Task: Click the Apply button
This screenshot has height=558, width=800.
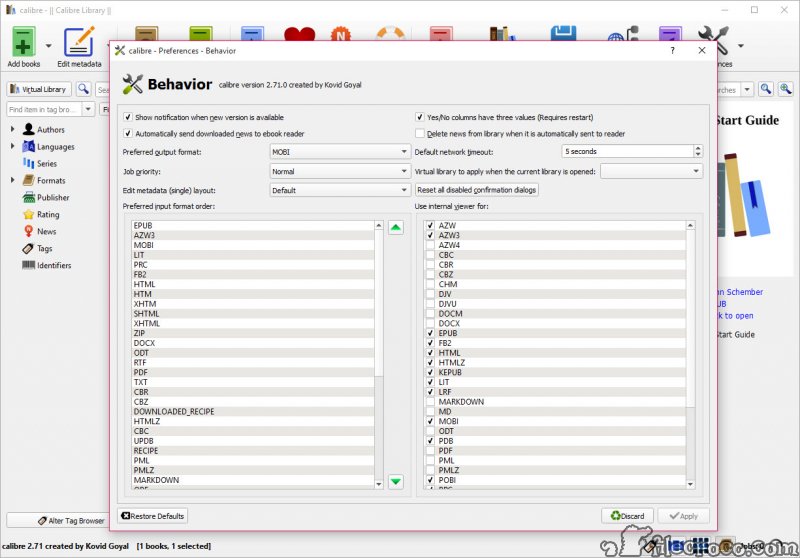Action: click(x=684, y=516)
